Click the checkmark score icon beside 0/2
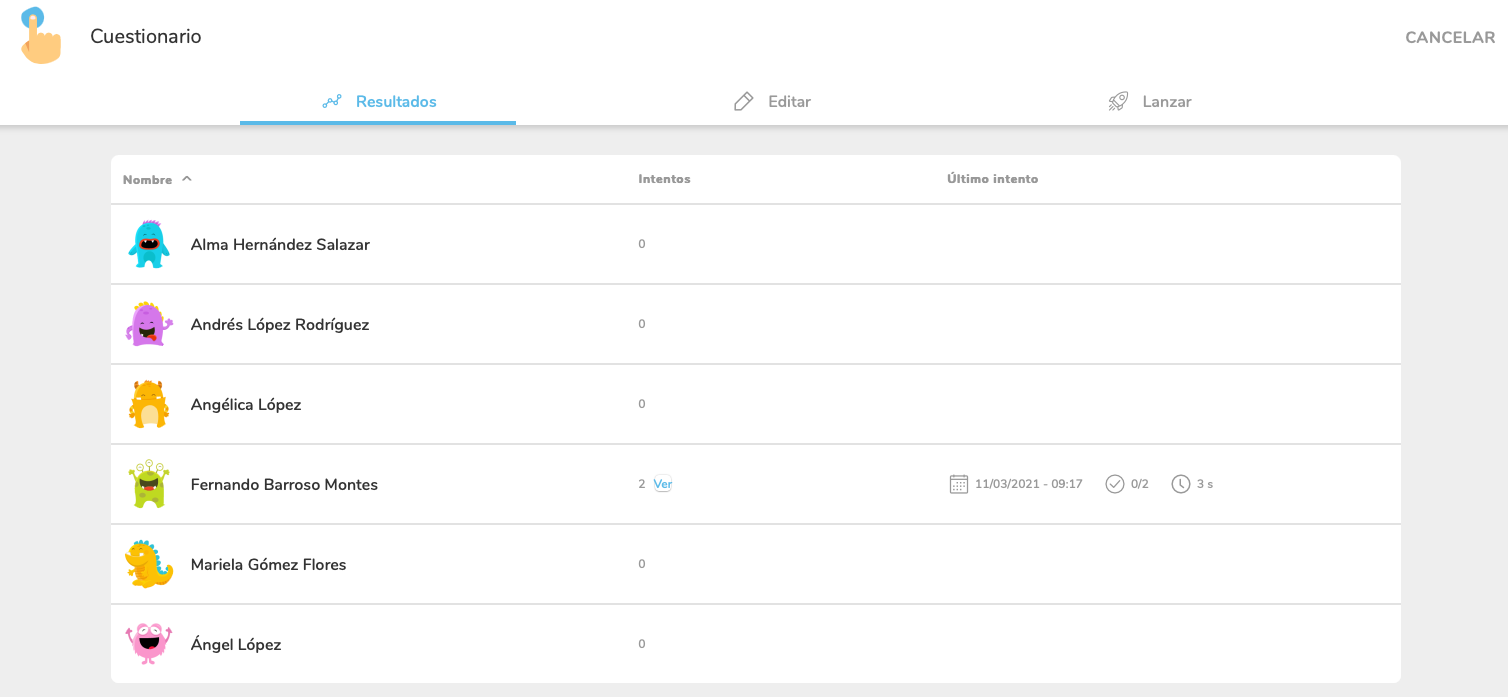 click(1114, 484)
